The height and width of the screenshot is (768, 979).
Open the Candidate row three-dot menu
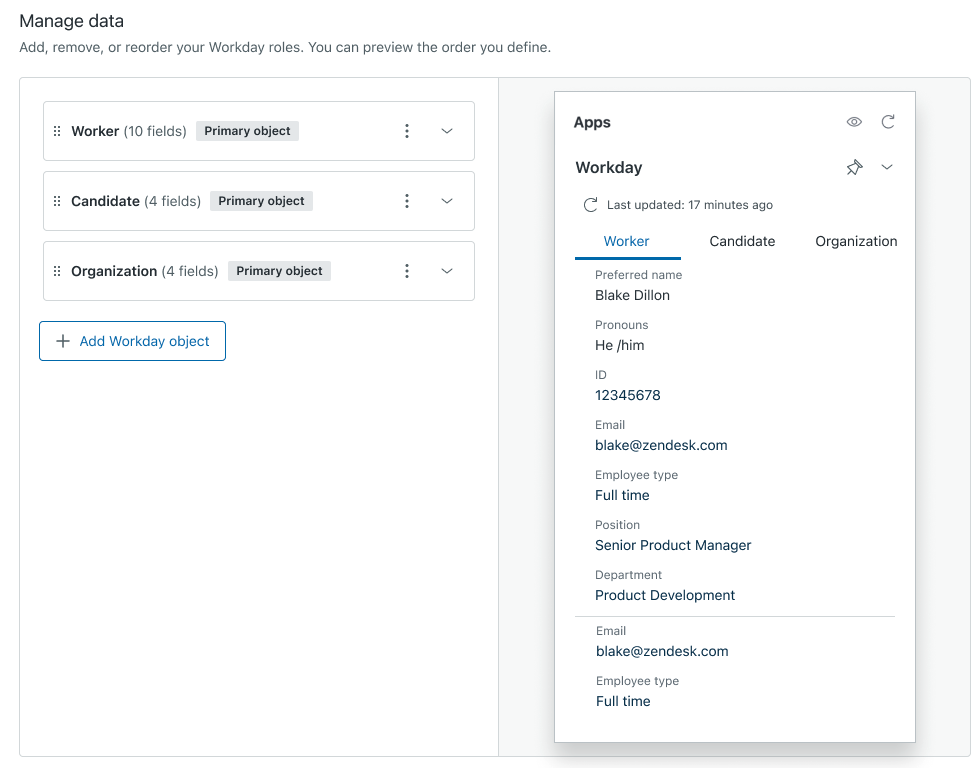406,201
